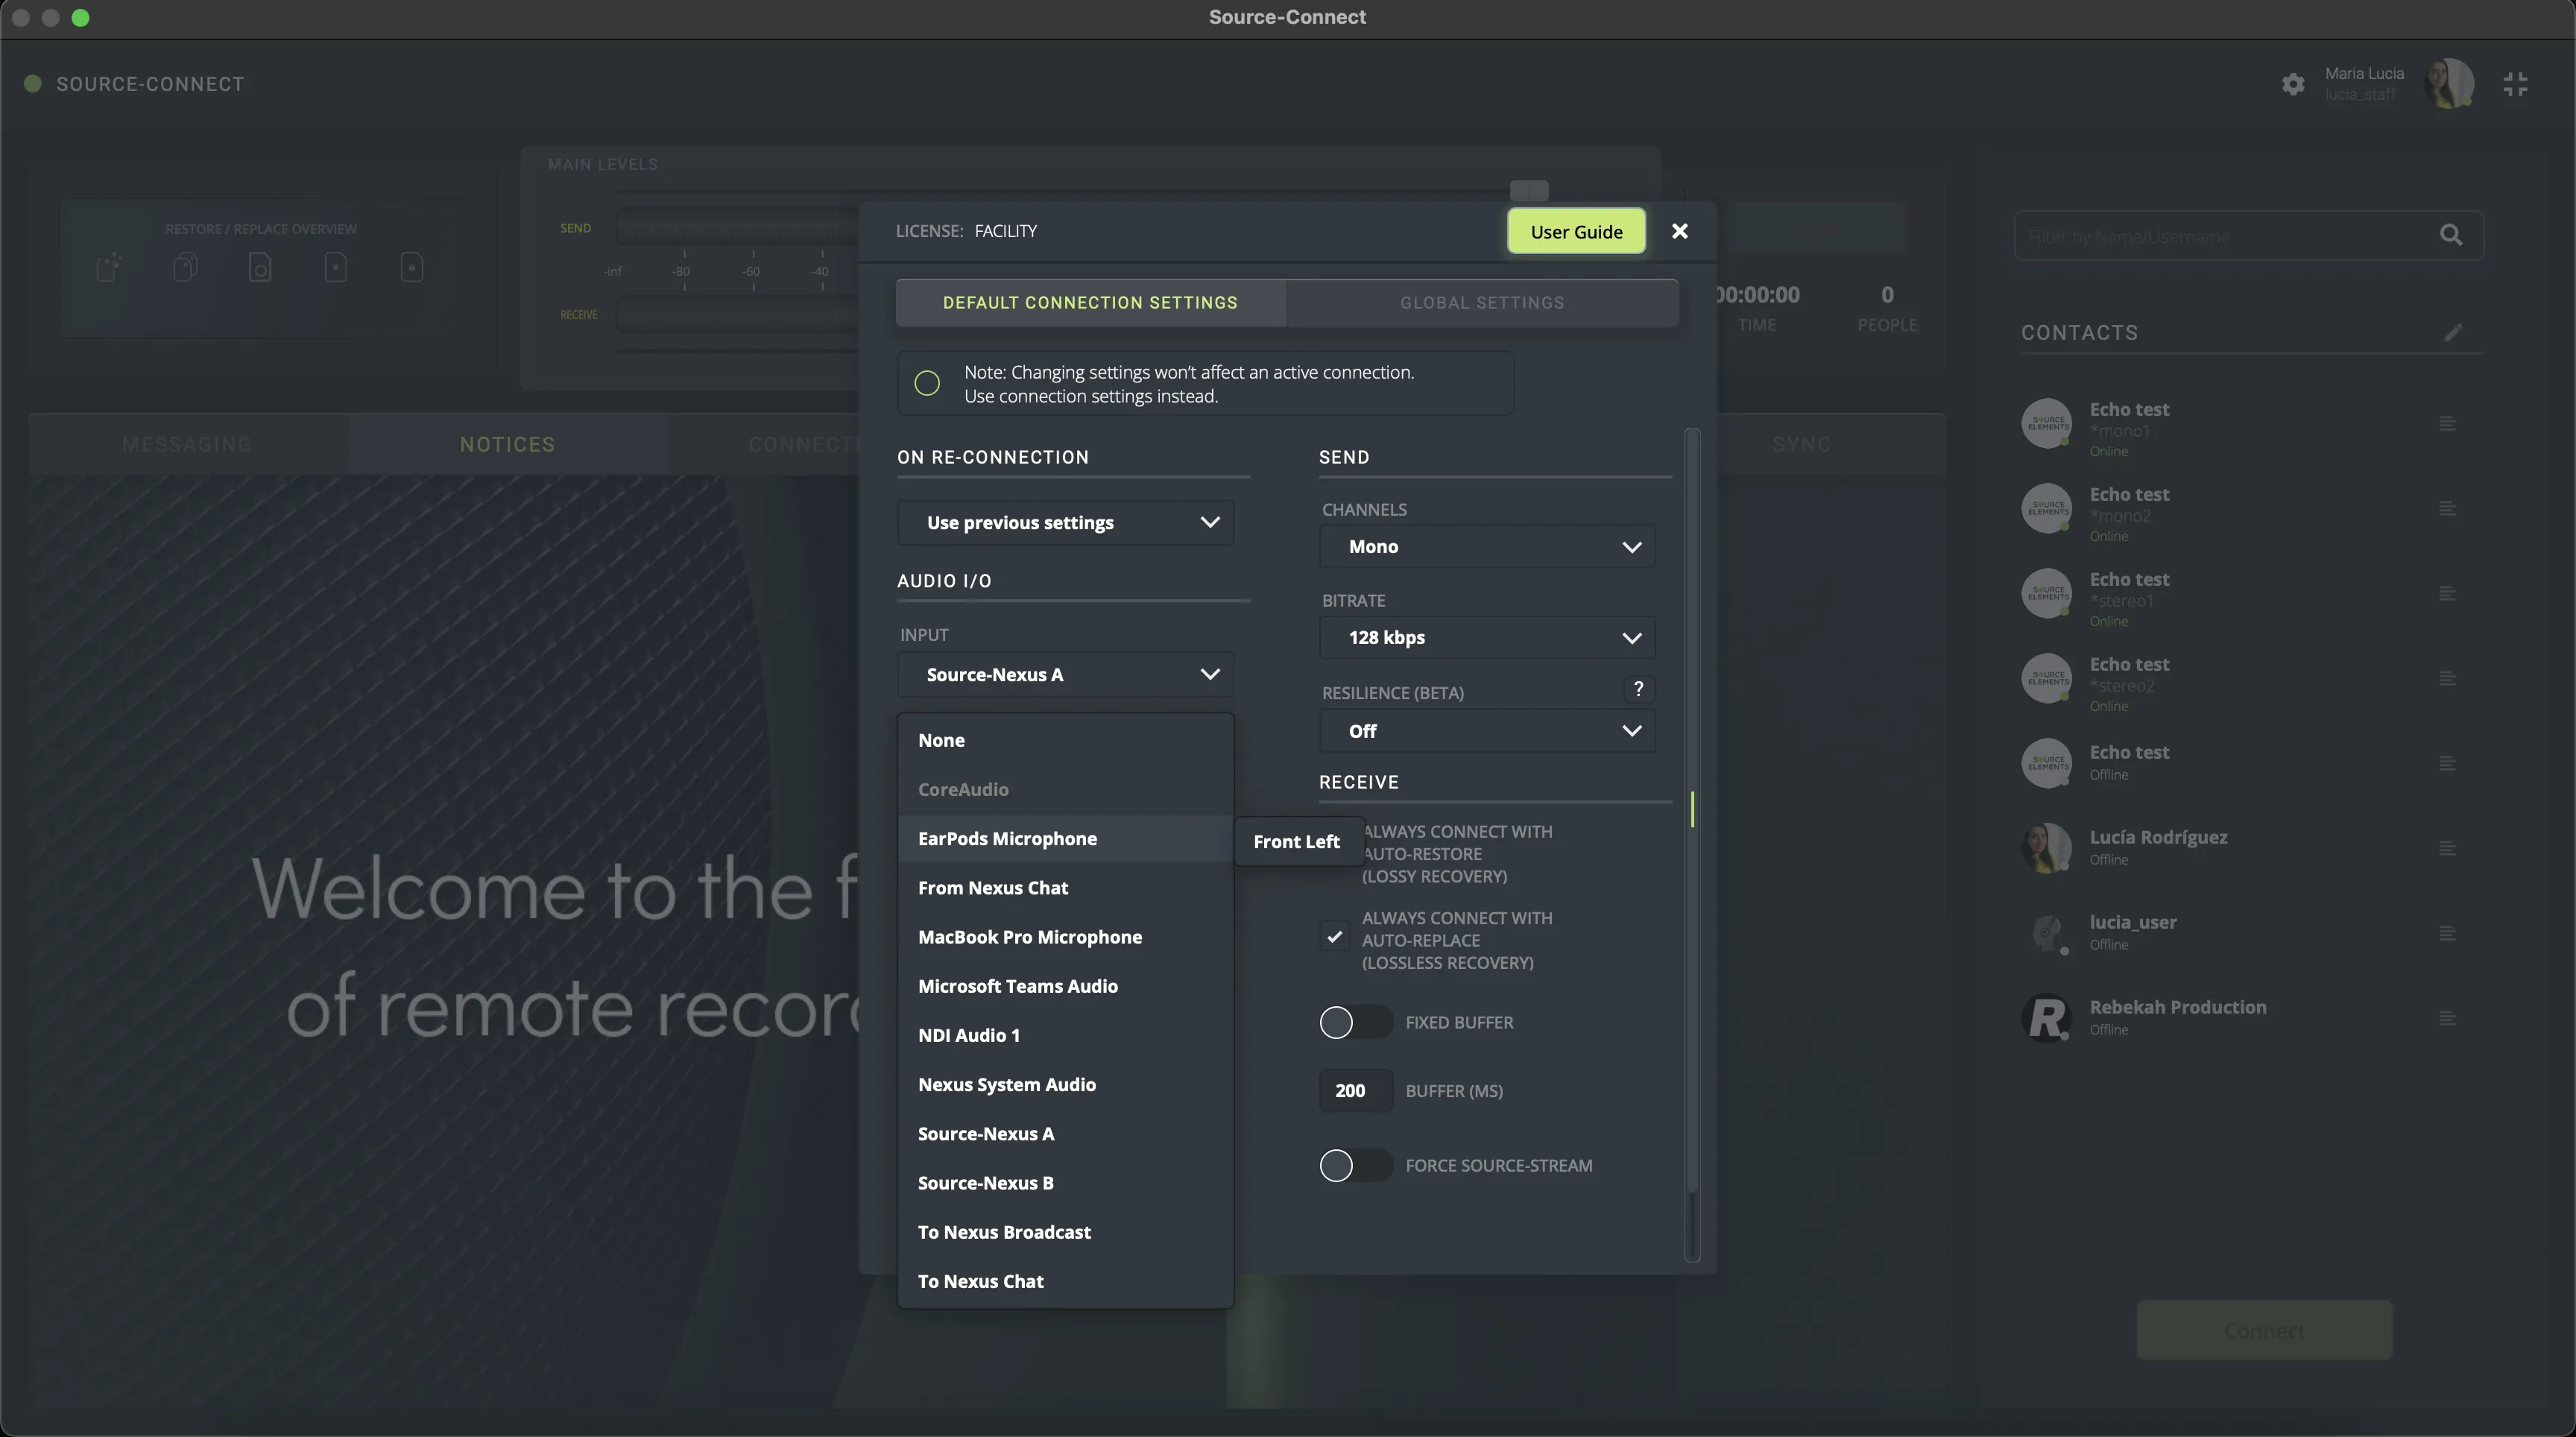The image size is (2576, 1437).
Task: Open the menu icon for Echo test *mono1
Action: [x=2447, y=424]
